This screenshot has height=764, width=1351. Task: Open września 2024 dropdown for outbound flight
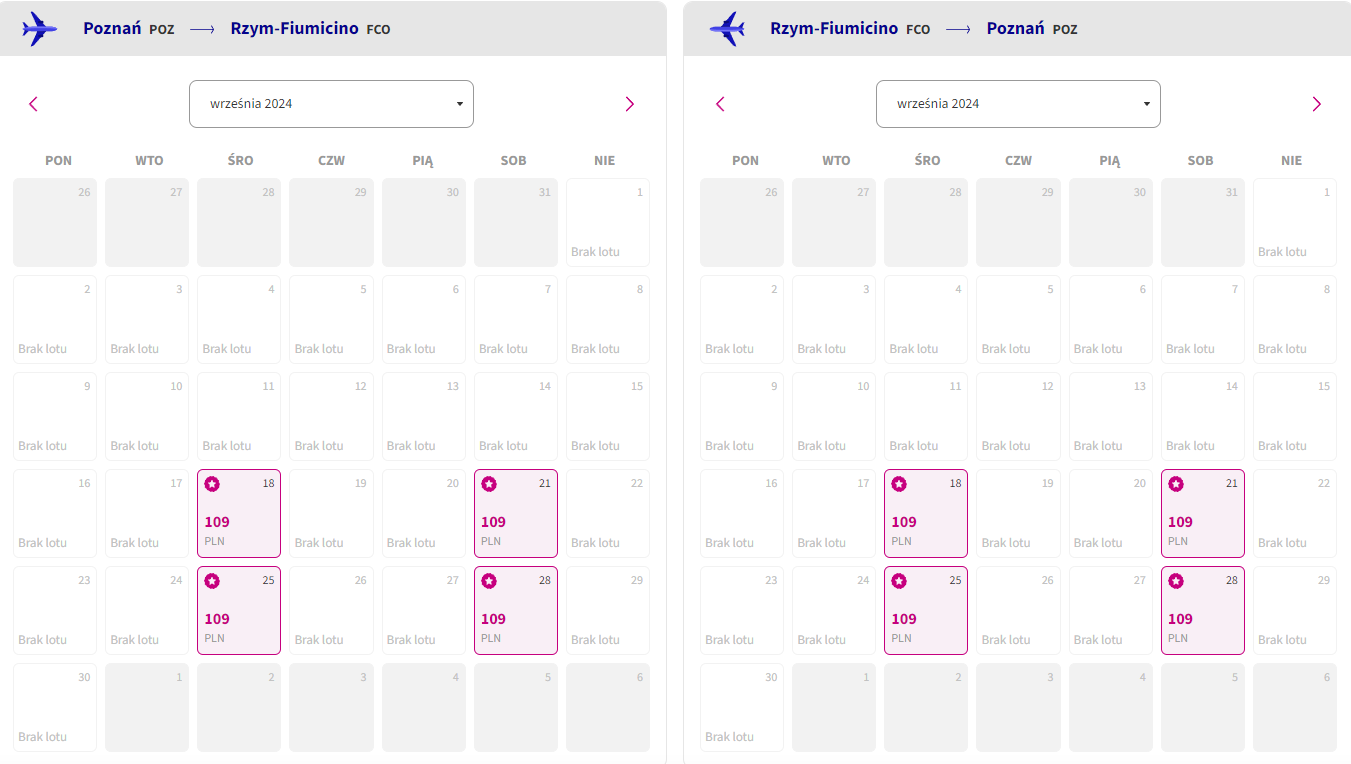pyautogui.click(x=331, y=104)
